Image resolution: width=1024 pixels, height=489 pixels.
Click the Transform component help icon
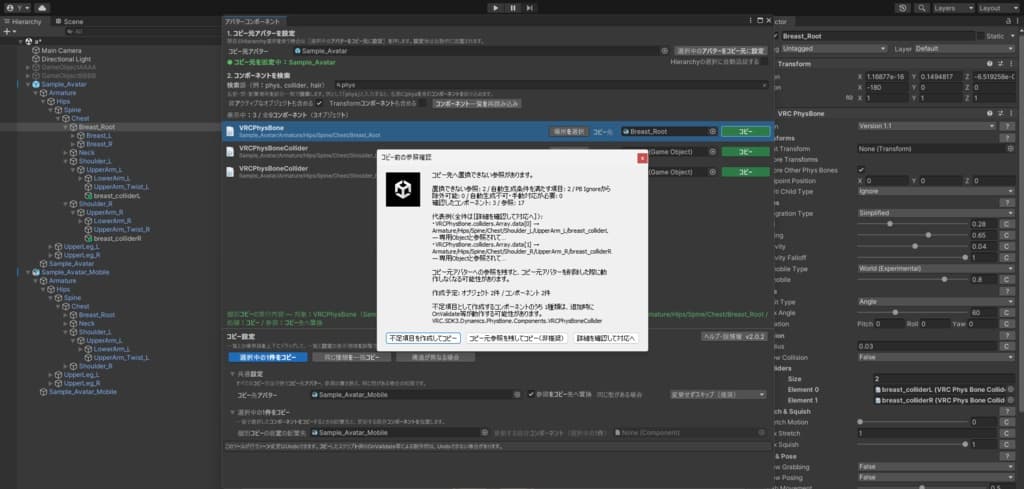(x=989, y=64)
